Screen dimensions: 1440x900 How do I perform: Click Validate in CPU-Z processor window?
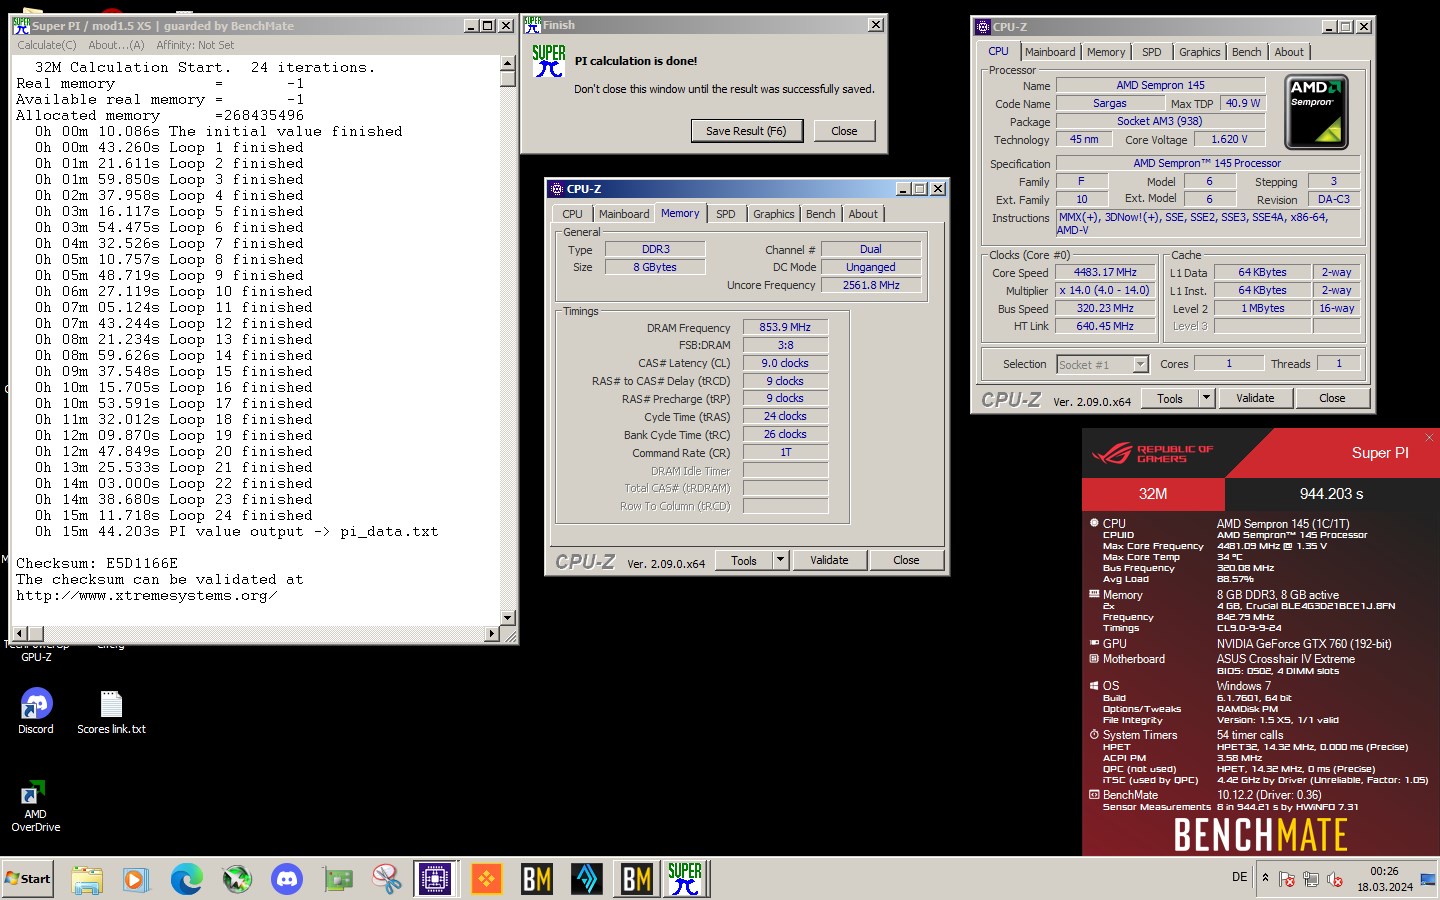[x=1255, y=398]
